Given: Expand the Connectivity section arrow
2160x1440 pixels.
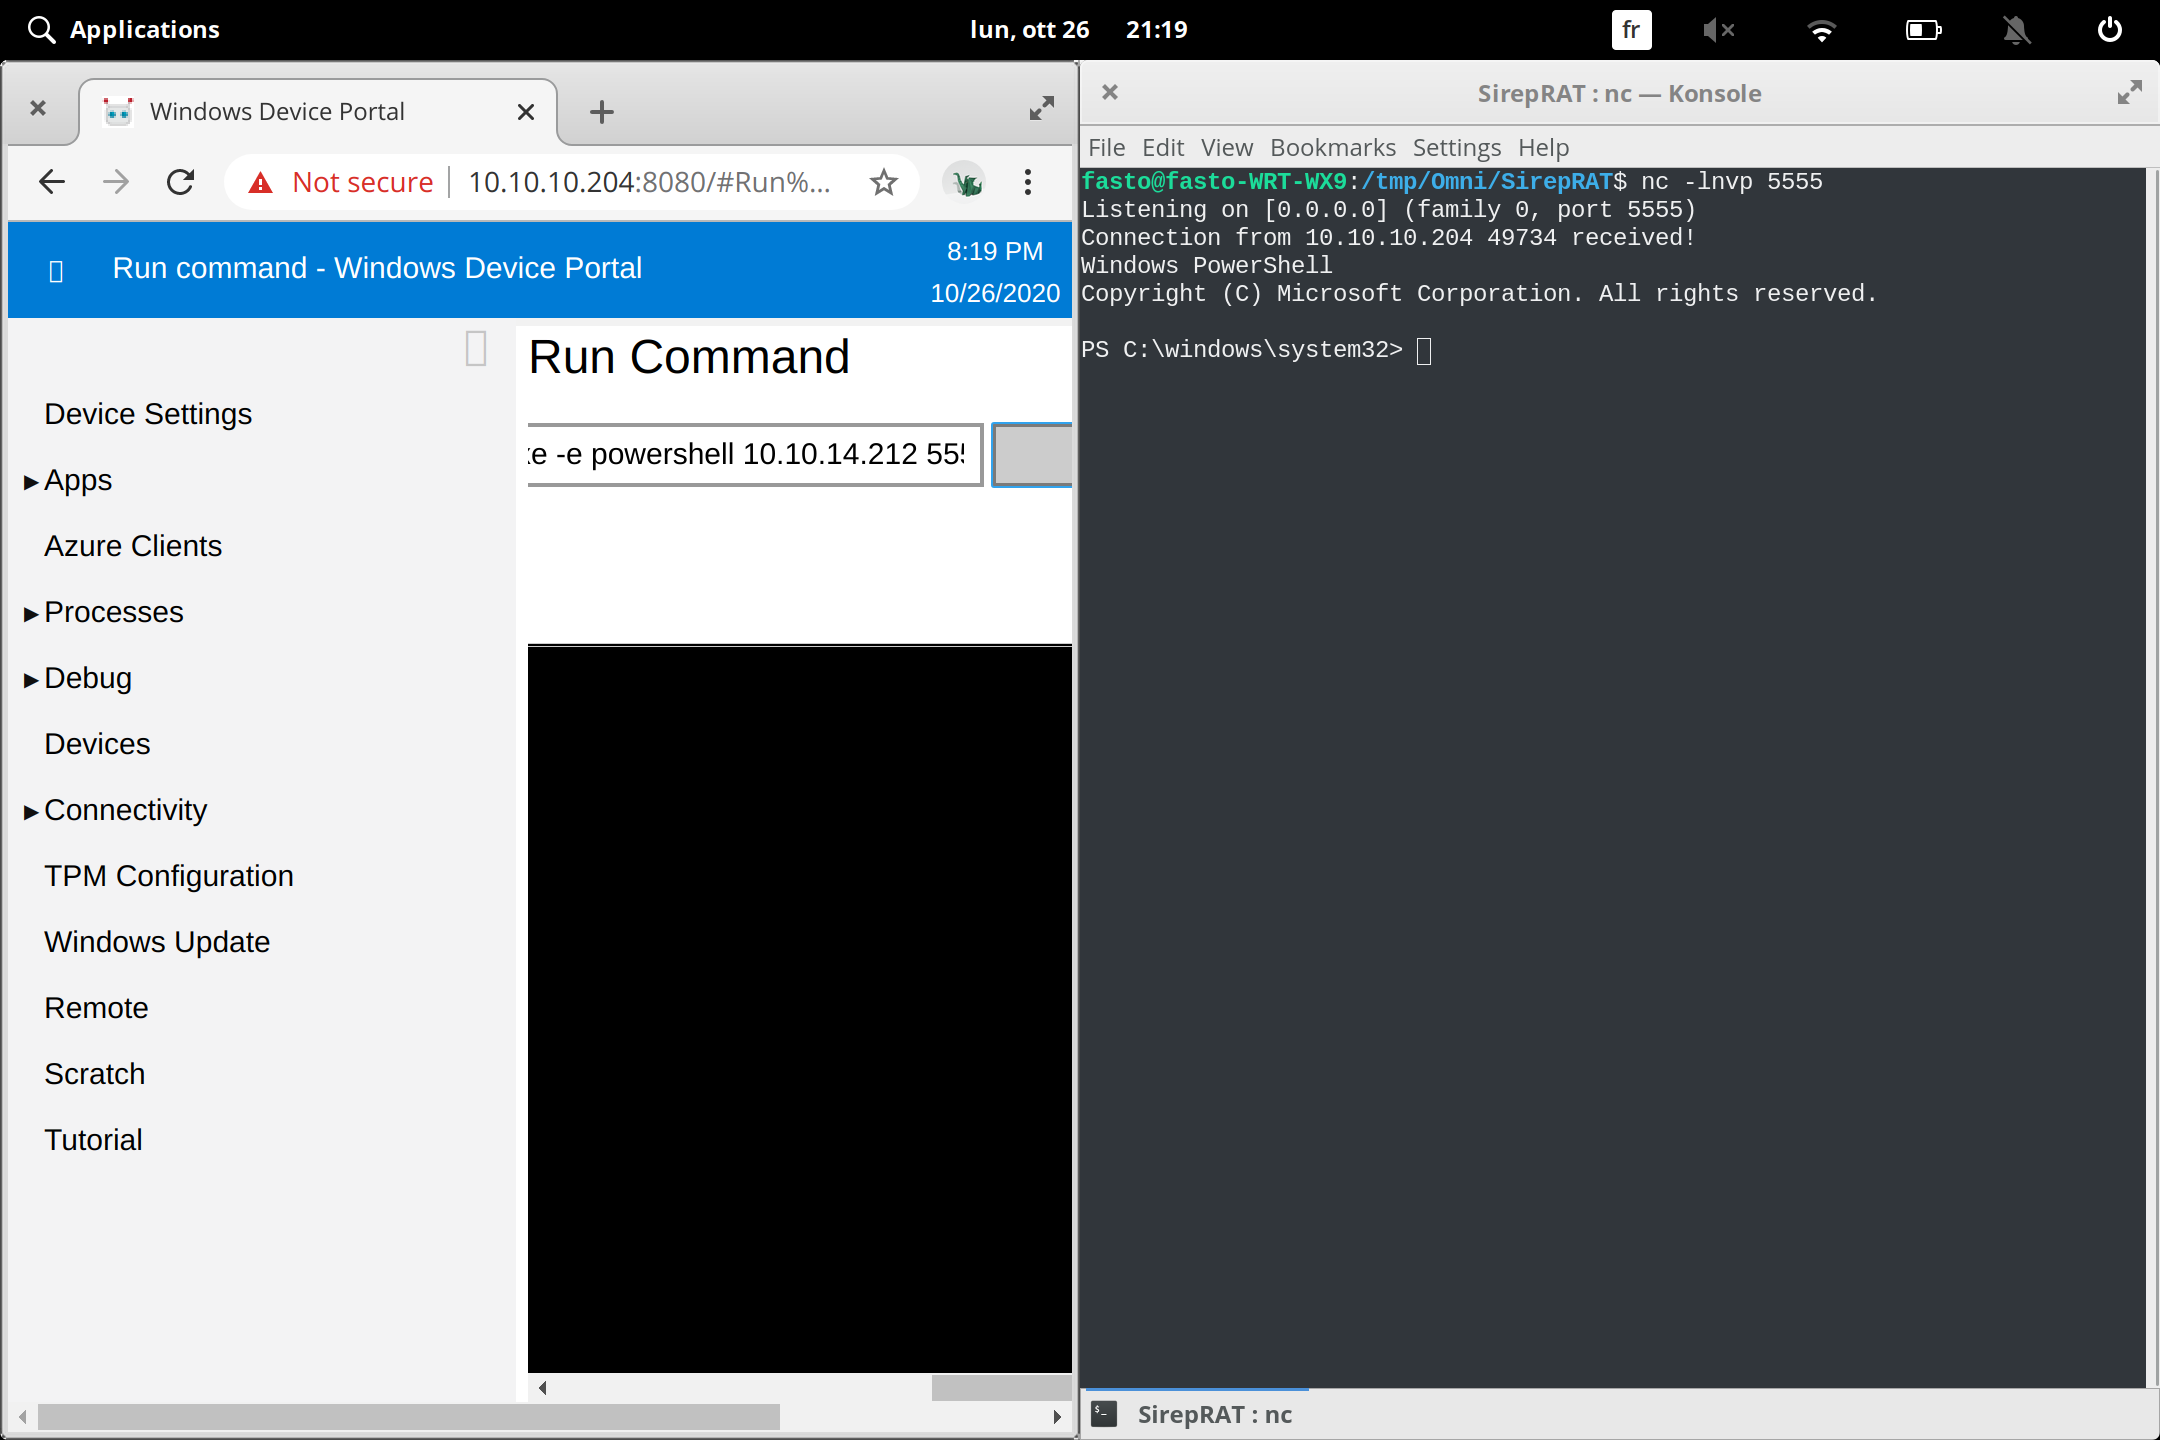Looking at the screenshot, I should (31, 812).
